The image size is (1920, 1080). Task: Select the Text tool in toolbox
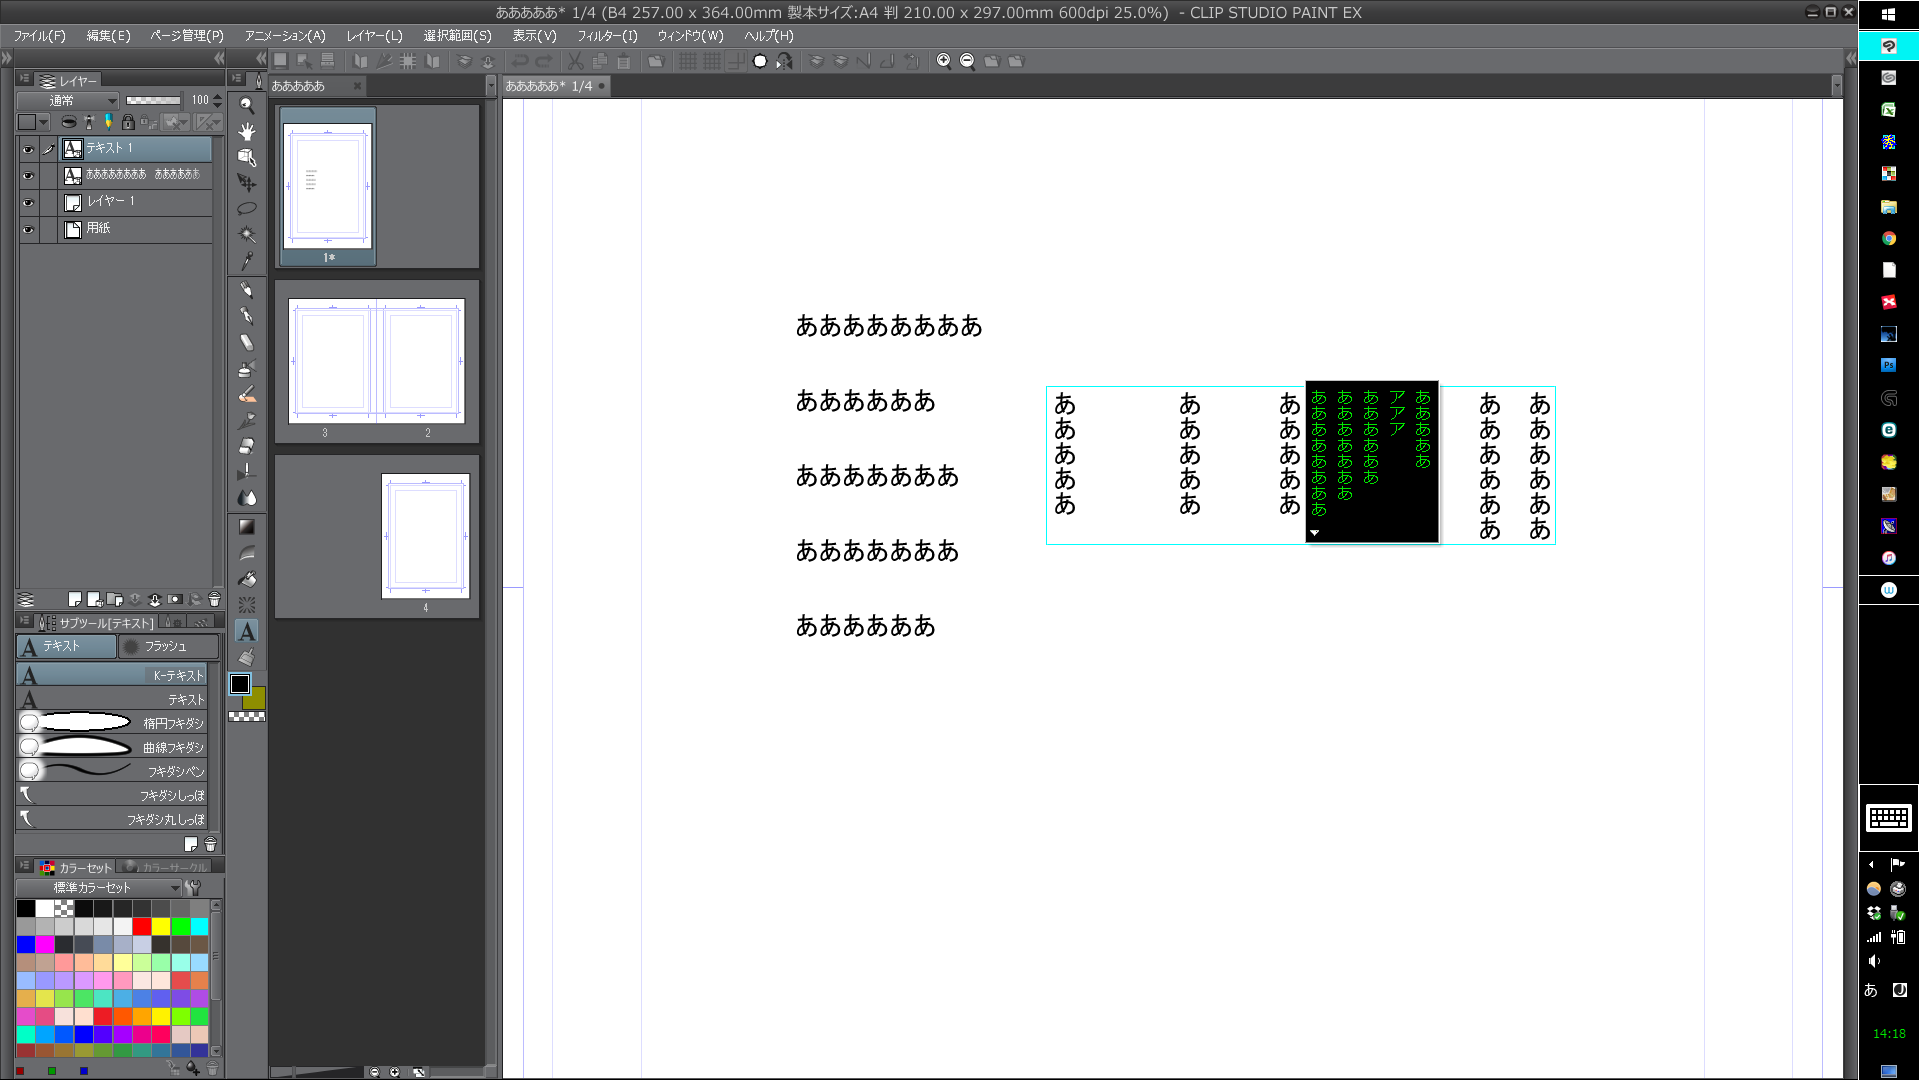coord(246,631)
